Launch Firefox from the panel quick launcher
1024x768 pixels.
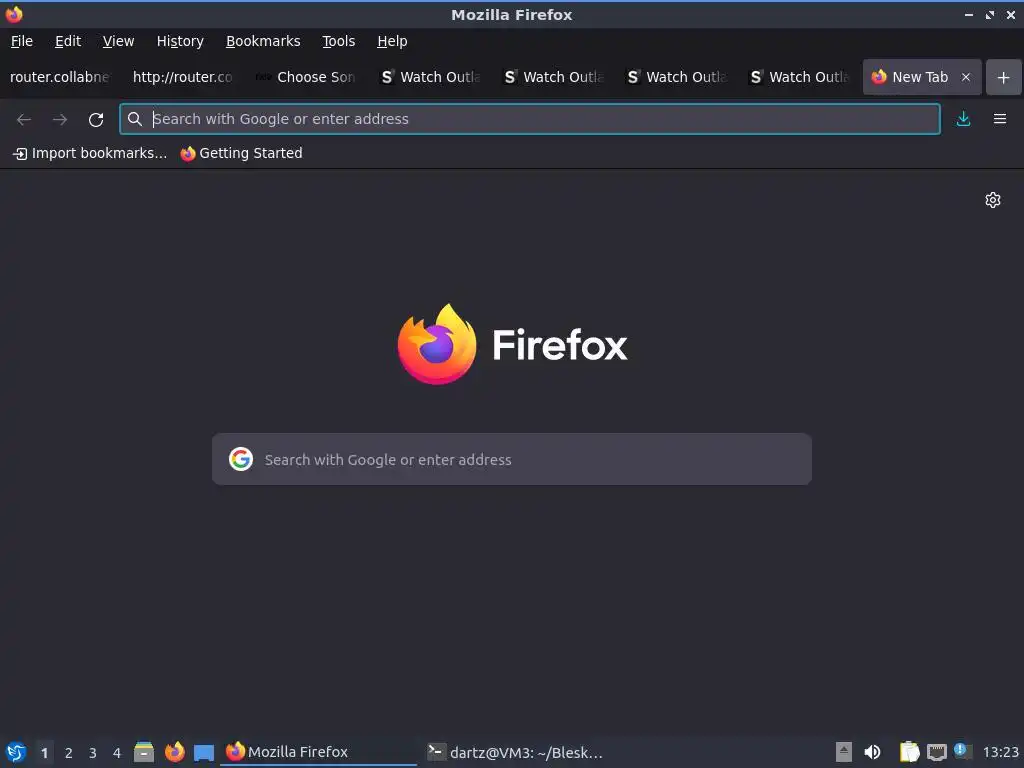[174, 752]
